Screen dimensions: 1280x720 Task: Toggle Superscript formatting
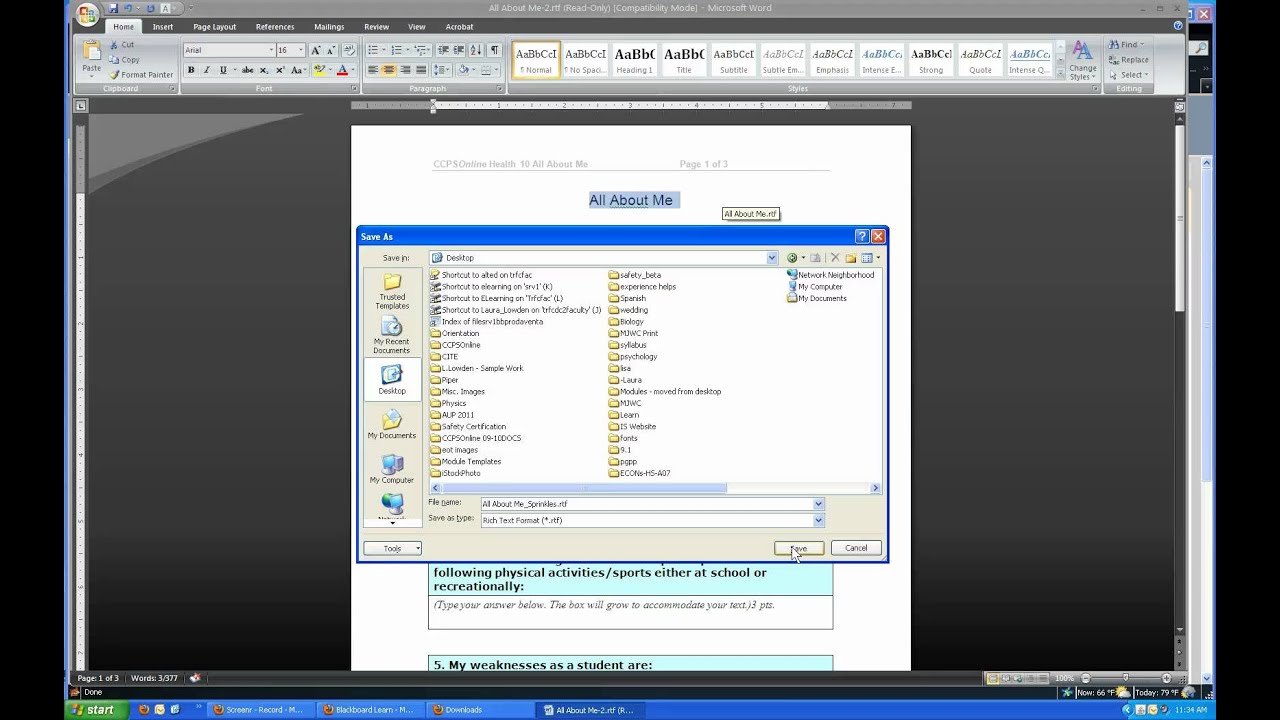coord(281,70)
